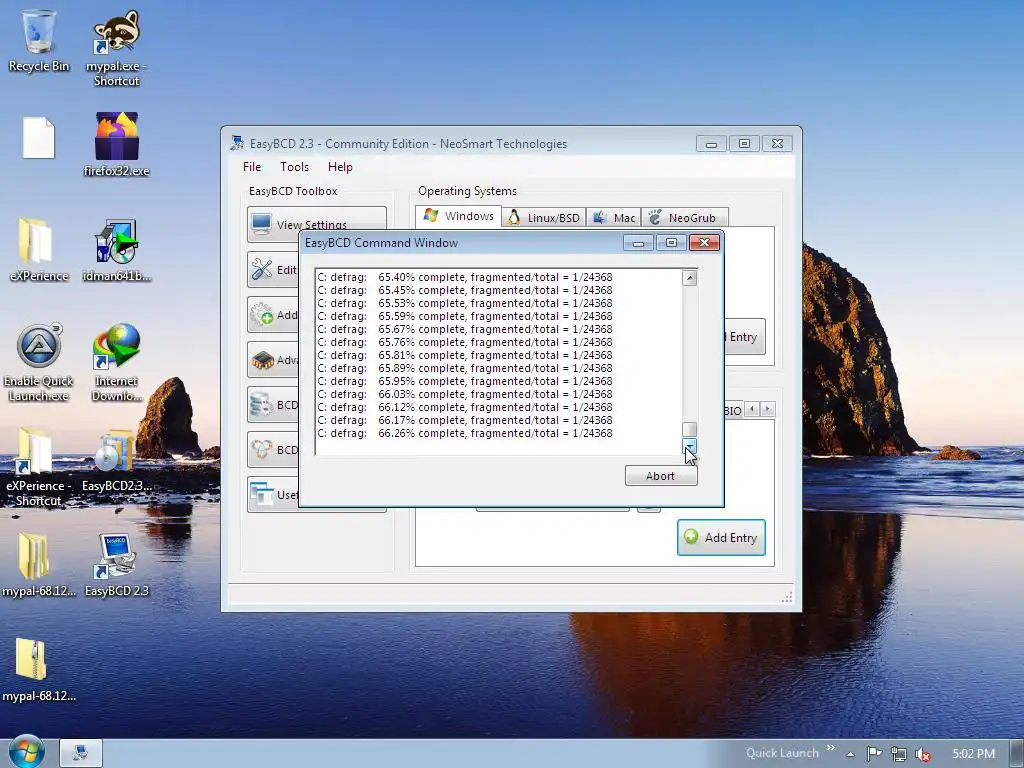Click the View Settings toolbox button

click(317, 219)
